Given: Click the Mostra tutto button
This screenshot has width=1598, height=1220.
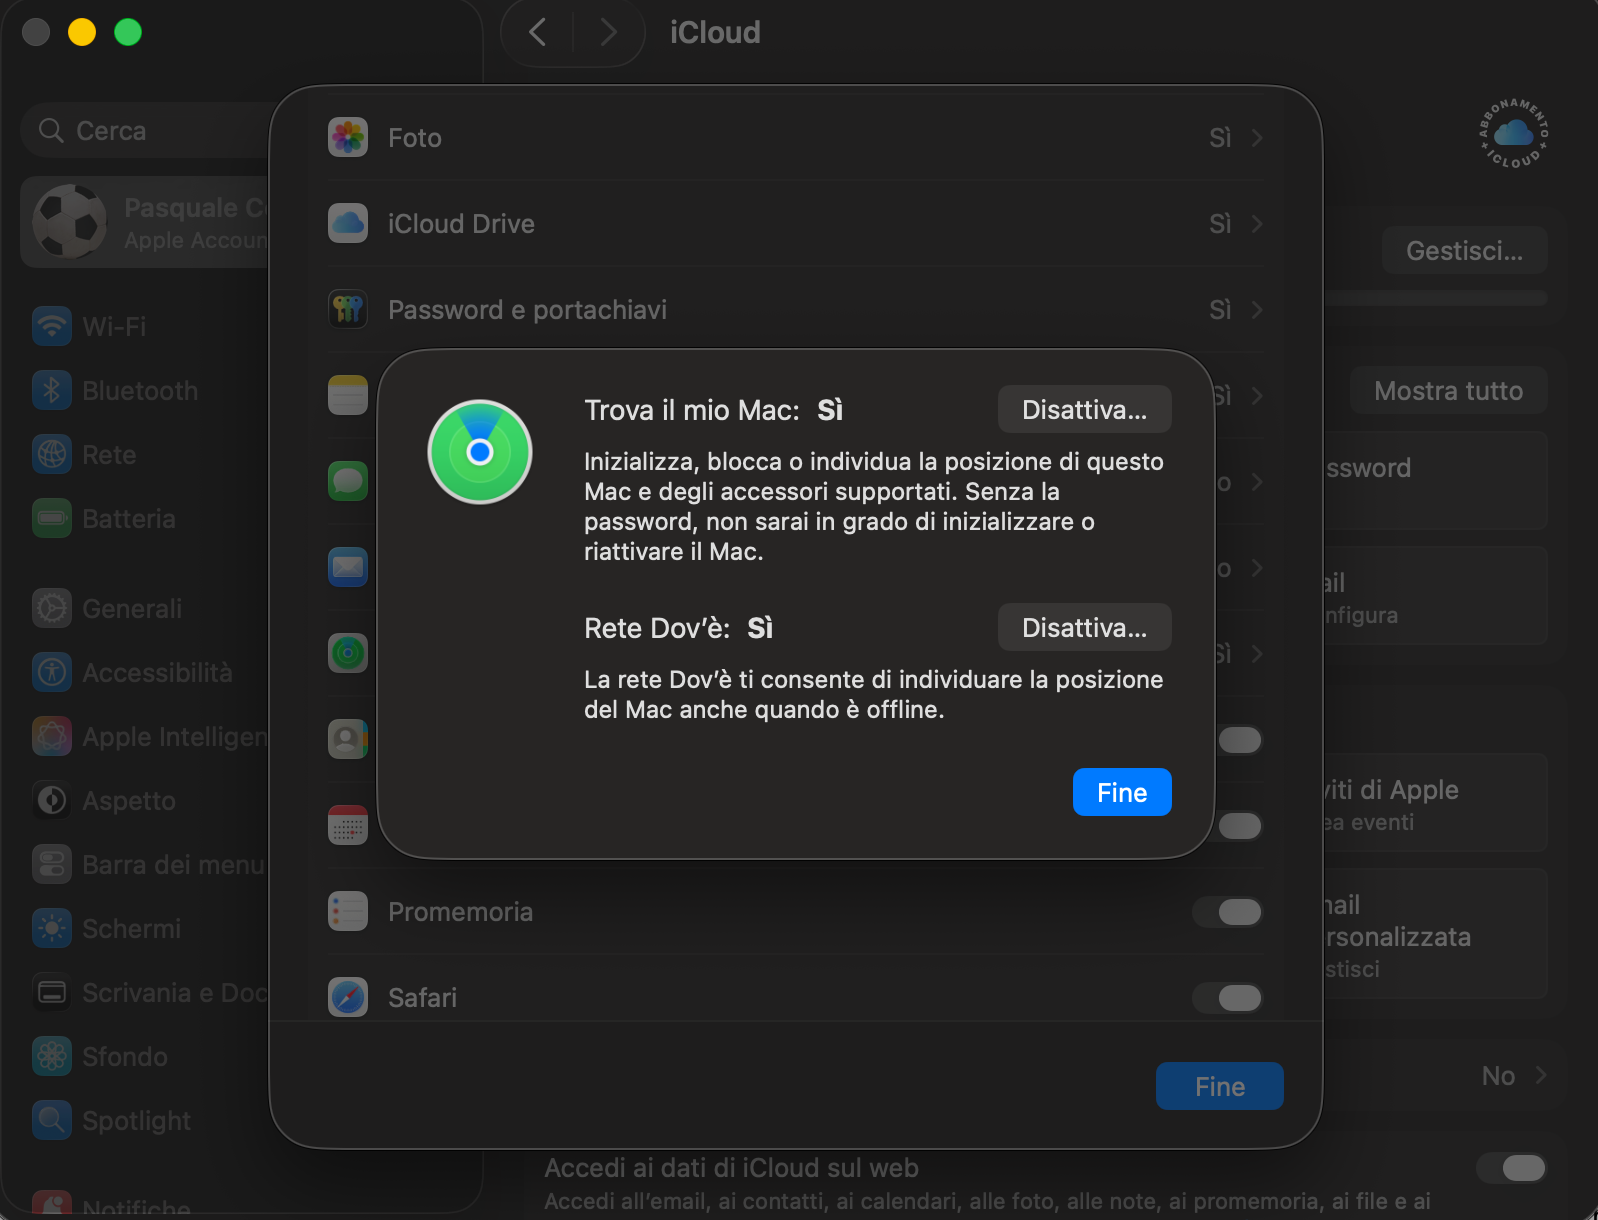Looking at the screenshot, I should [1448, 390].
